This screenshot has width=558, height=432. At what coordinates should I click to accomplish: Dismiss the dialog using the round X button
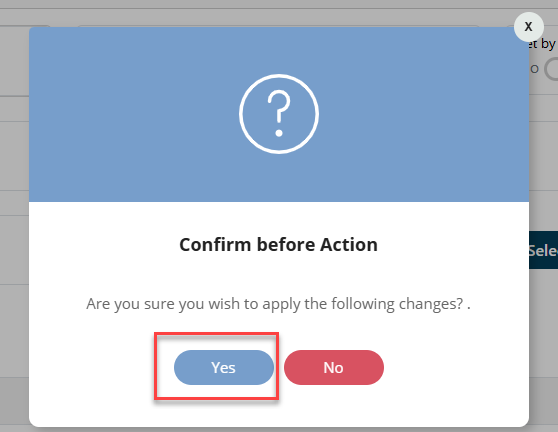(x=528, y=27)
